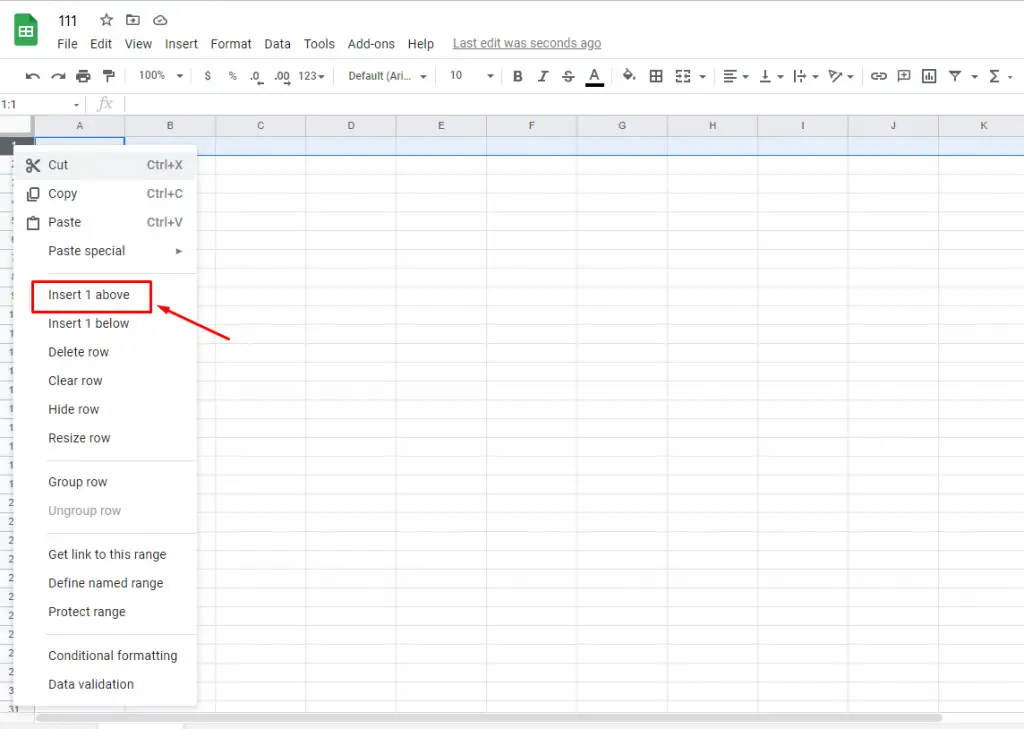Open text rotation dropdown
This screenshot has width=1024, height=729.
point(840,76)
